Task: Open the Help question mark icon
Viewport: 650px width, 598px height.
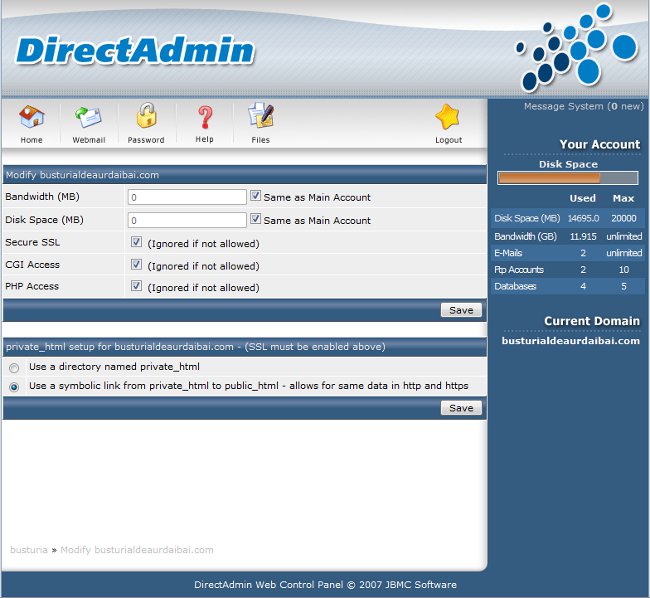Action: [x=204, y=118]
